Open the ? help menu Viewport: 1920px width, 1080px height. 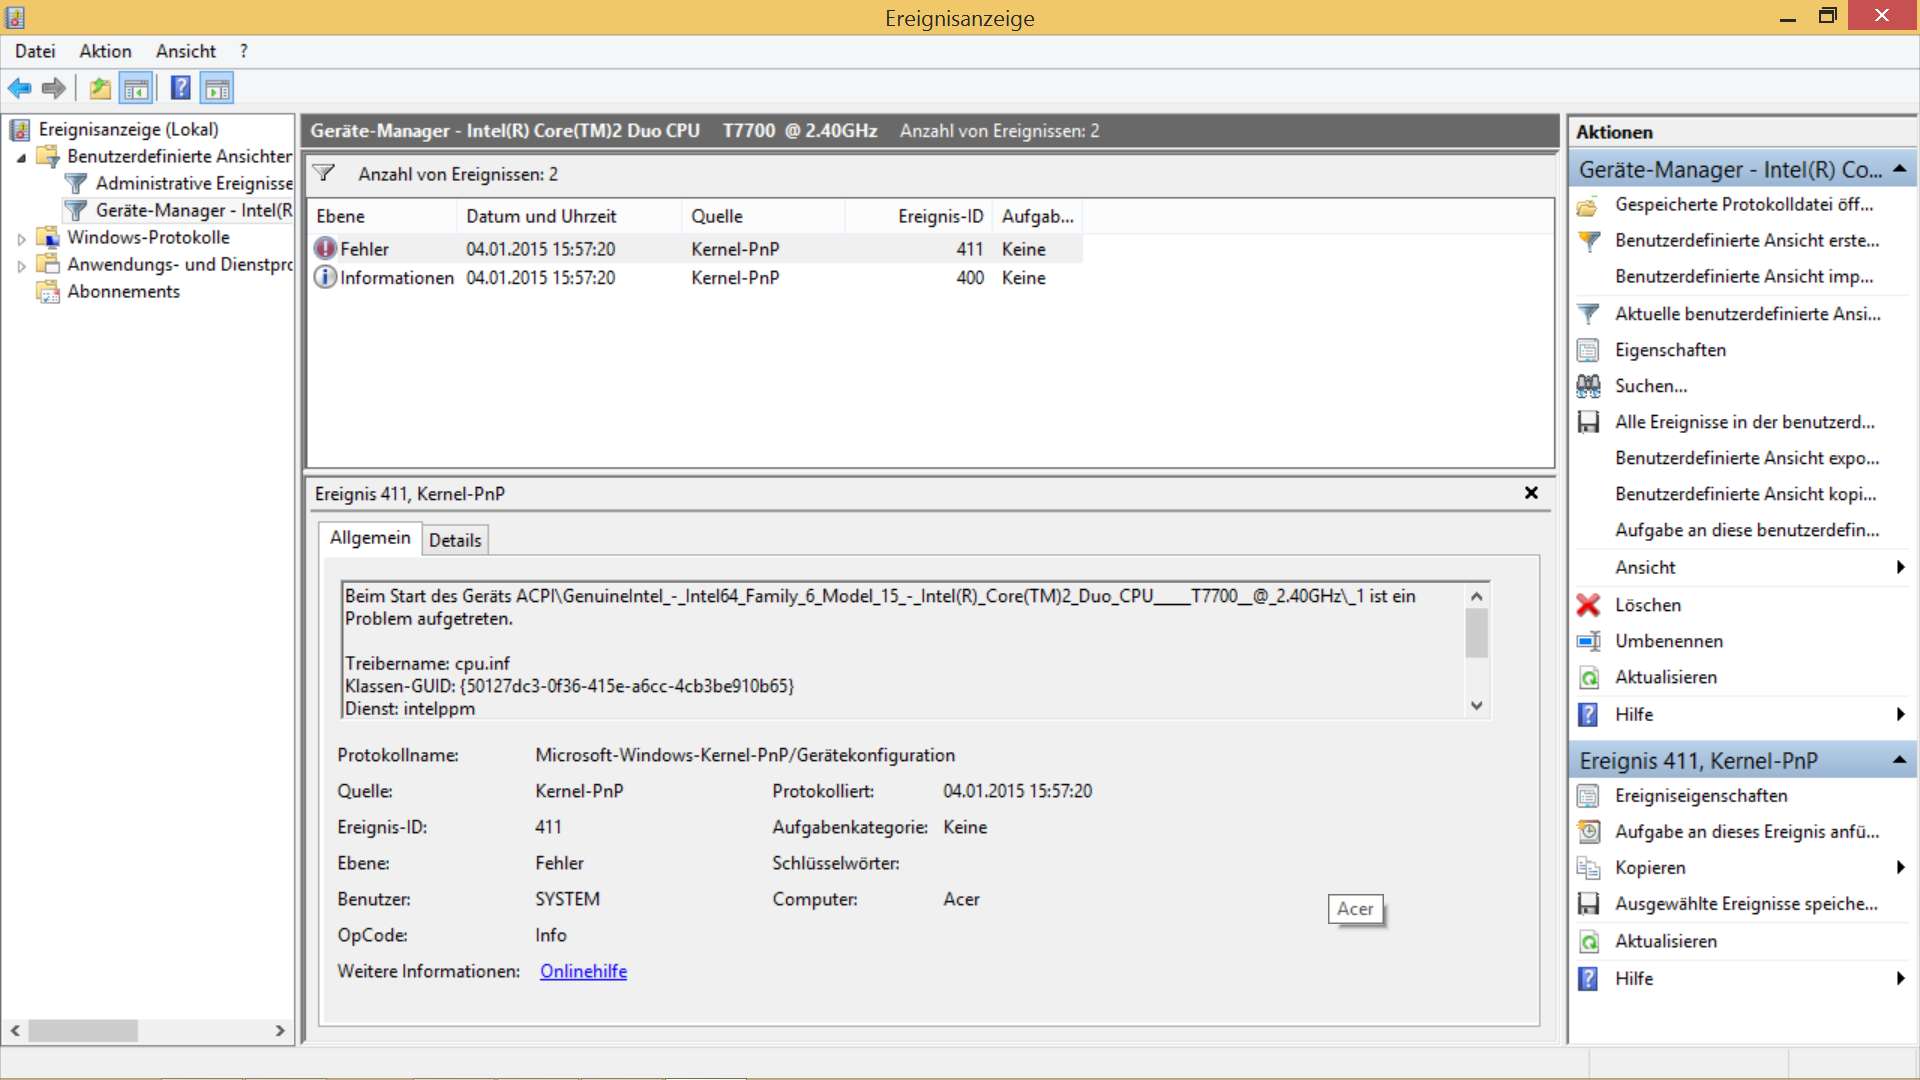tap(243, 51)
